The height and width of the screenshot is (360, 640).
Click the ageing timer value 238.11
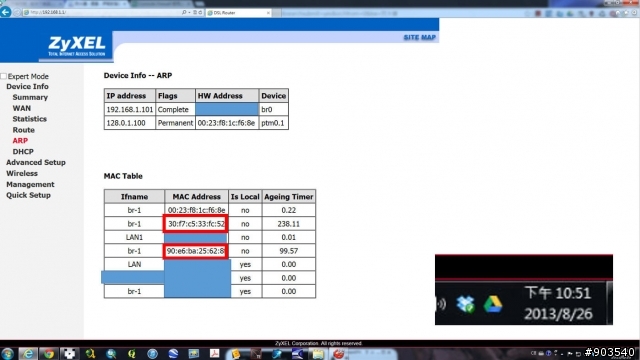(289, 224)
